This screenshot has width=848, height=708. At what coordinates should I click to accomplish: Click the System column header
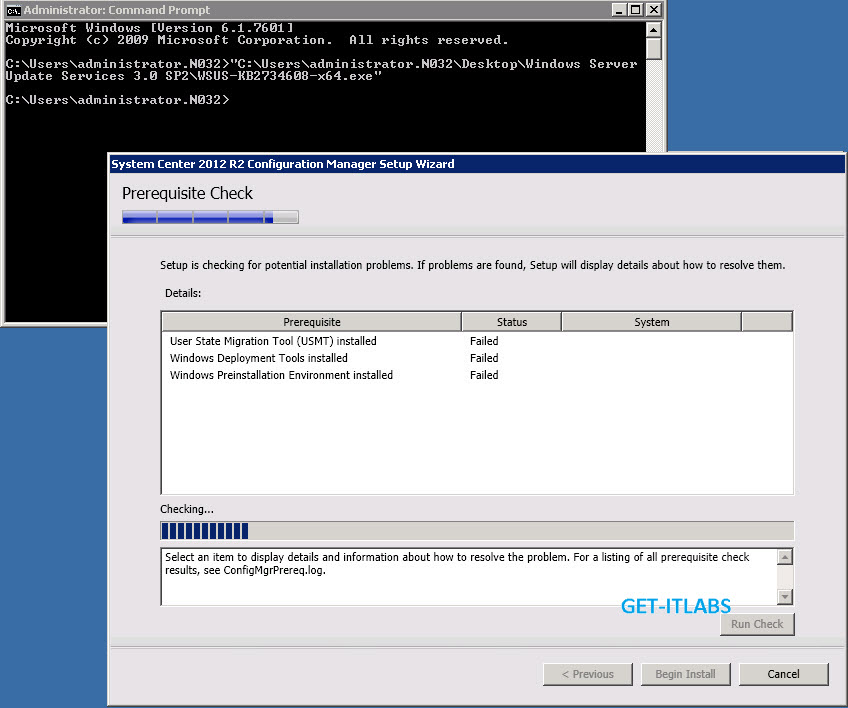tap(652, 322)
